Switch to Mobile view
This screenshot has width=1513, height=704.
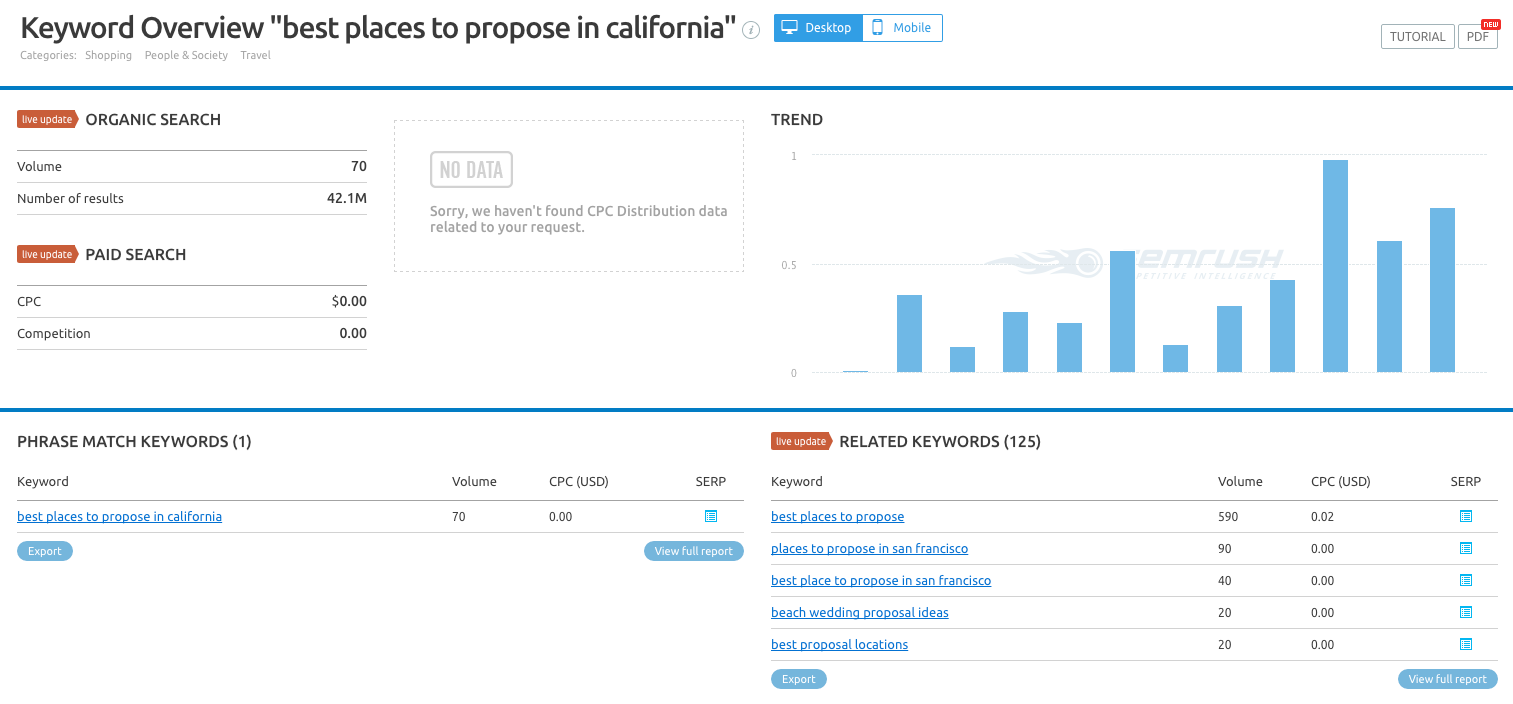901,28
